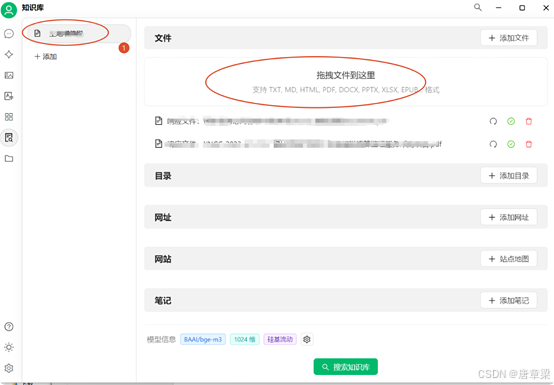Screen dimensions: 554x385
Task: Delete the first listed file
Action: pos(529,122)
